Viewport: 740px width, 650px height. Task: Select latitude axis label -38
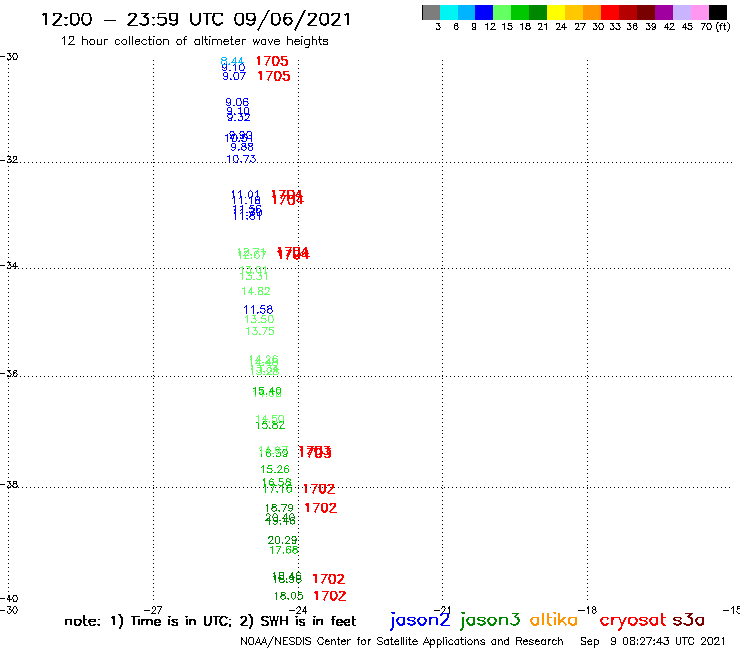click(x=9, y=484)
